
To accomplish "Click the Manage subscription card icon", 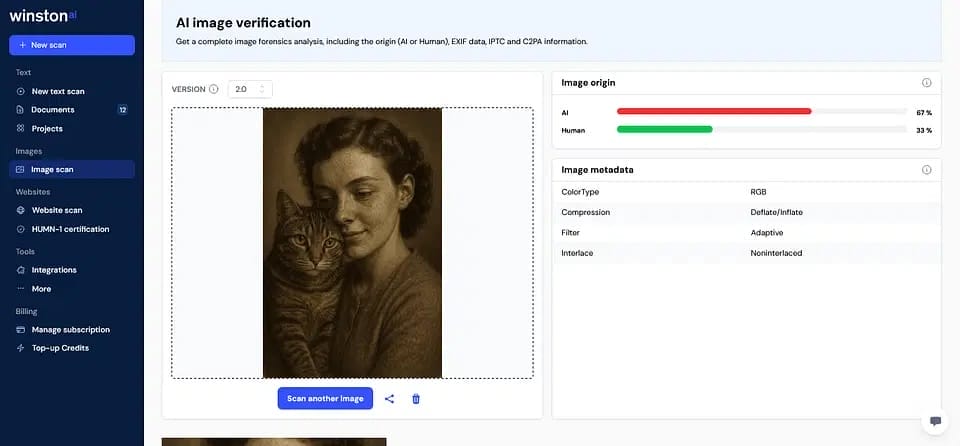I will [x=20, y=330].
